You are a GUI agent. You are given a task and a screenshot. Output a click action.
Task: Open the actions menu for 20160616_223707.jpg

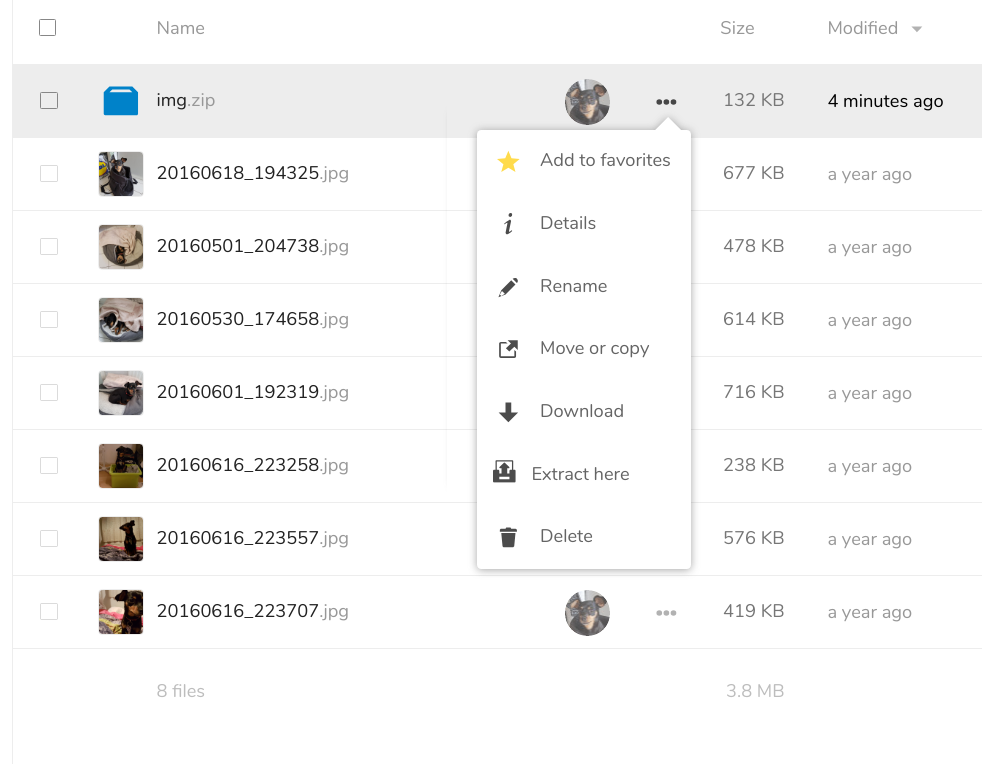(666, 612)
